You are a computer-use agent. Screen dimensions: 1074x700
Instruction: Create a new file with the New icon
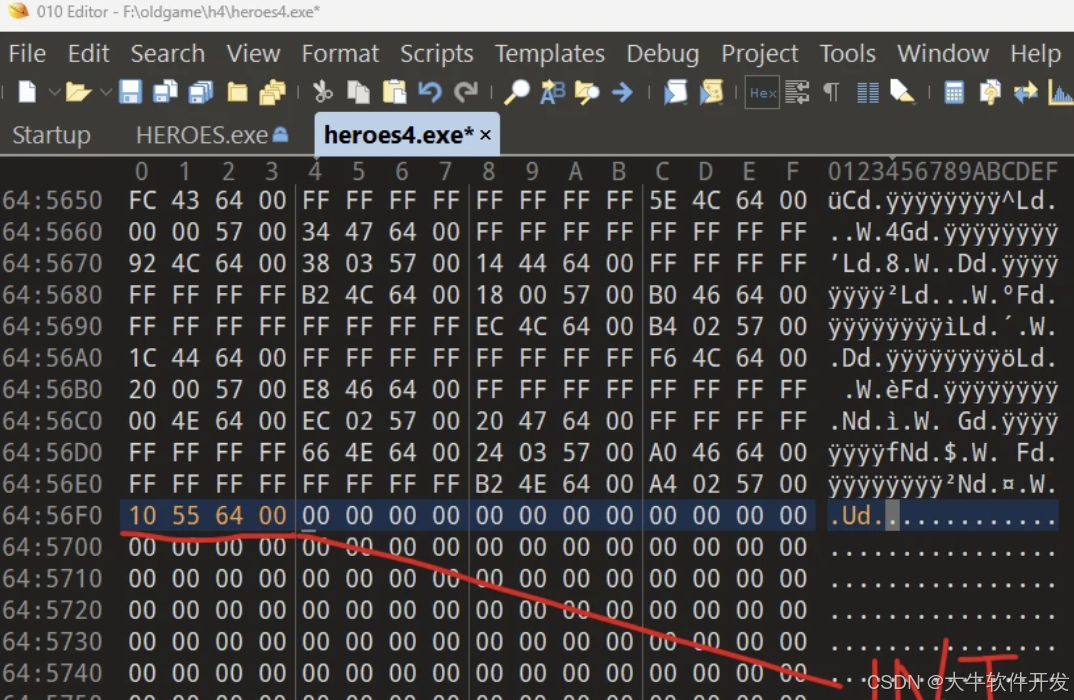pos(26,91)
